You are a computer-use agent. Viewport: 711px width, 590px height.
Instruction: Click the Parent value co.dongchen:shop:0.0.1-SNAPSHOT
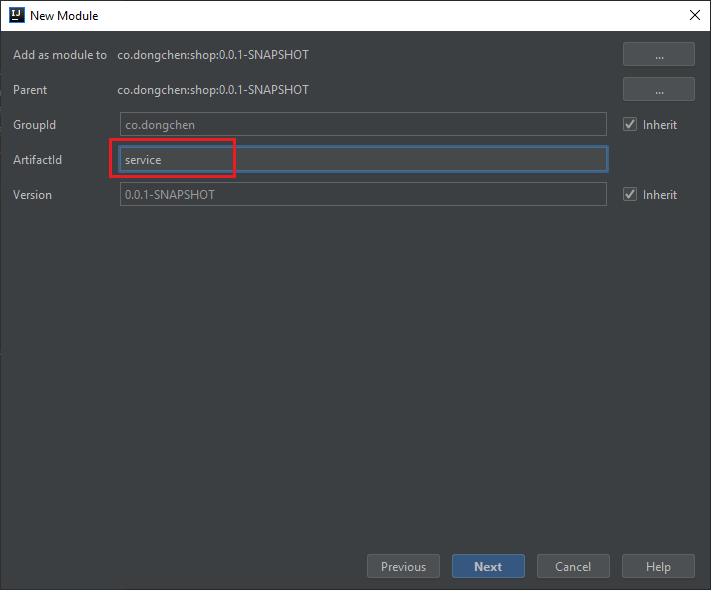click(x=213, y=90)
